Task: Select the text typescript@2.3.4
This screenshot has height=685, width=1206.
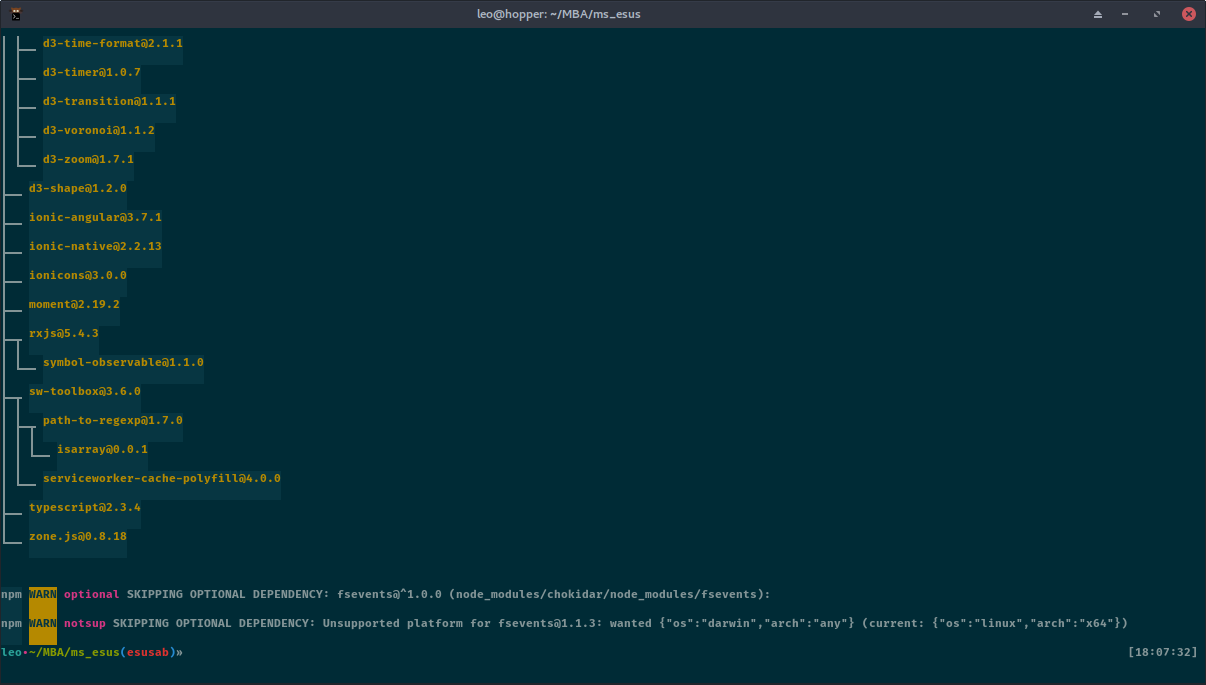Action: (85, 508)
